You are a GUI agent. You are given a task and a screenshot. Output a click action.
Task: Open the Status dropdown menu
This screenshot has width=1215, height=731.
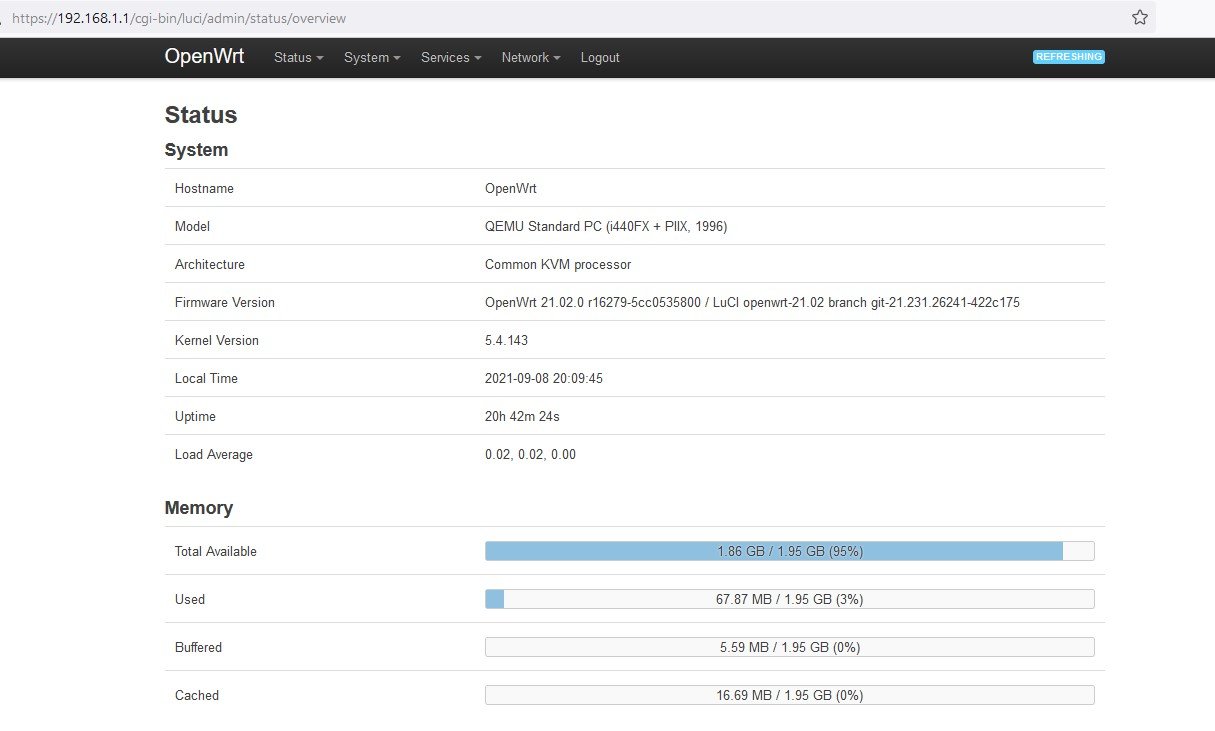click(x=298, y=58)
